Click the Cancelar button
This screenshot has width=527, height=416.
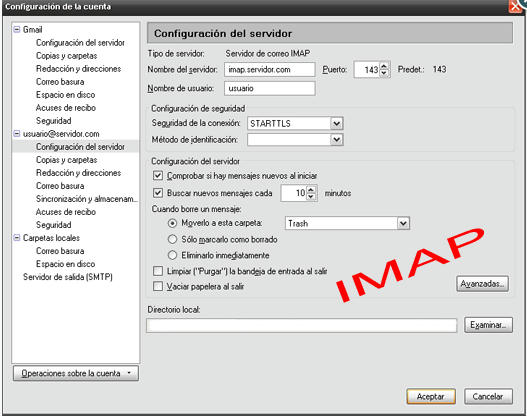tap(488, 397)
